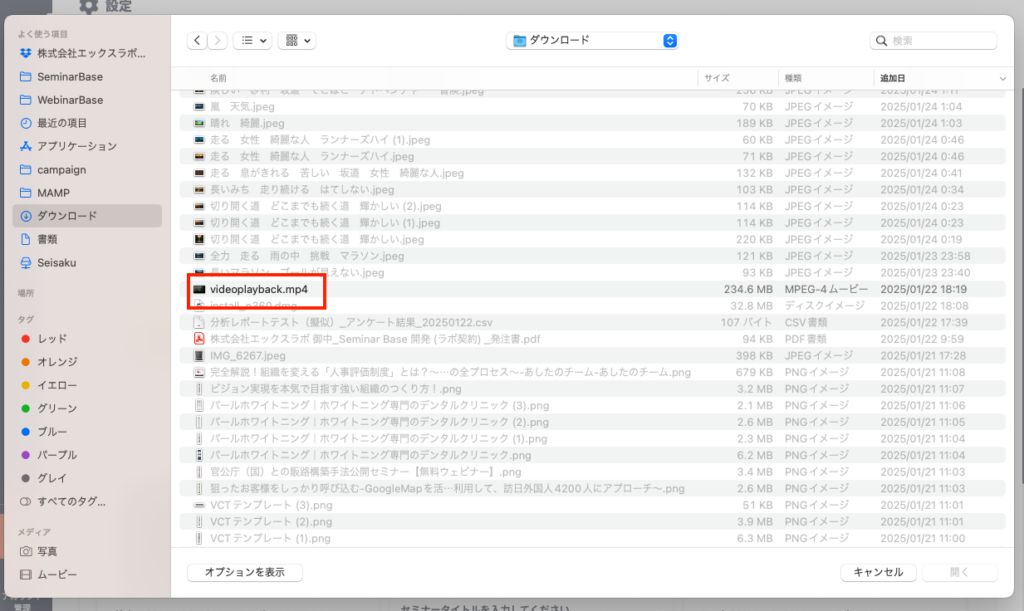Image resolution: width=1024 pixels, height=611 pixels.
Task: Click the パープル purple tag
Action: pyautogui.click(x=57, y=455)
